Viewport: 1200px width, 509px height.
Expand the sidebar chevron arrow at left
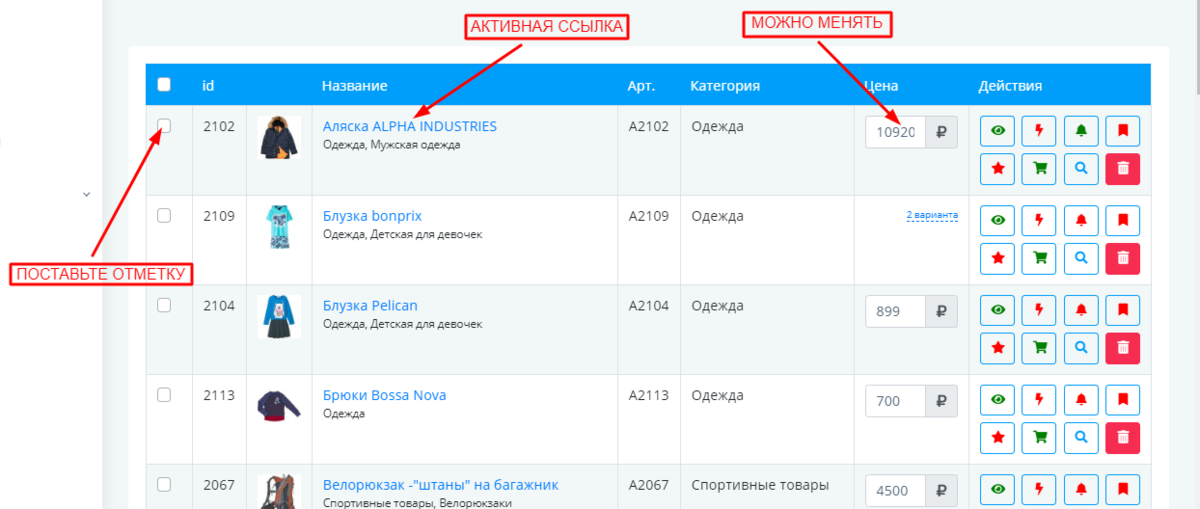coord(86,194)
